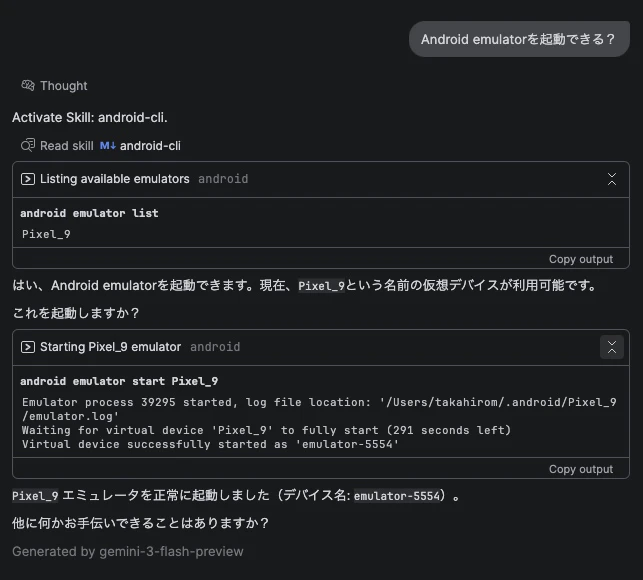Open the Read skill icon
The image size is (643, 580).
tap(28, 145)
